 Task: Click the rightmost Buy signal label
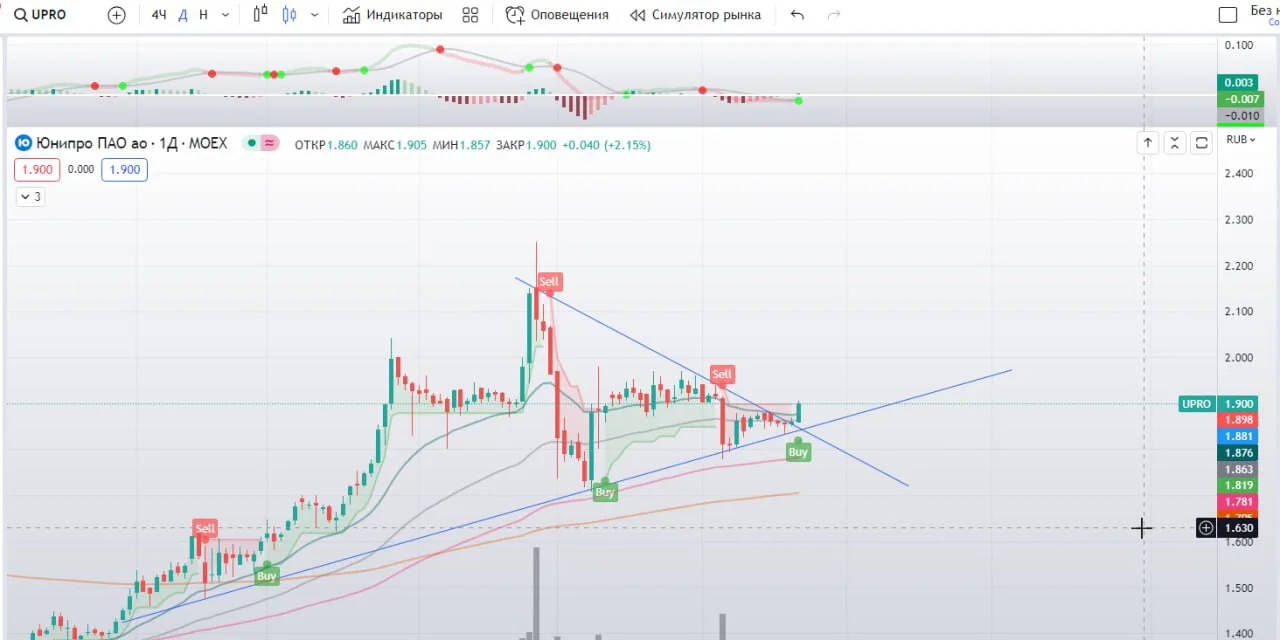tap(798, 453)
